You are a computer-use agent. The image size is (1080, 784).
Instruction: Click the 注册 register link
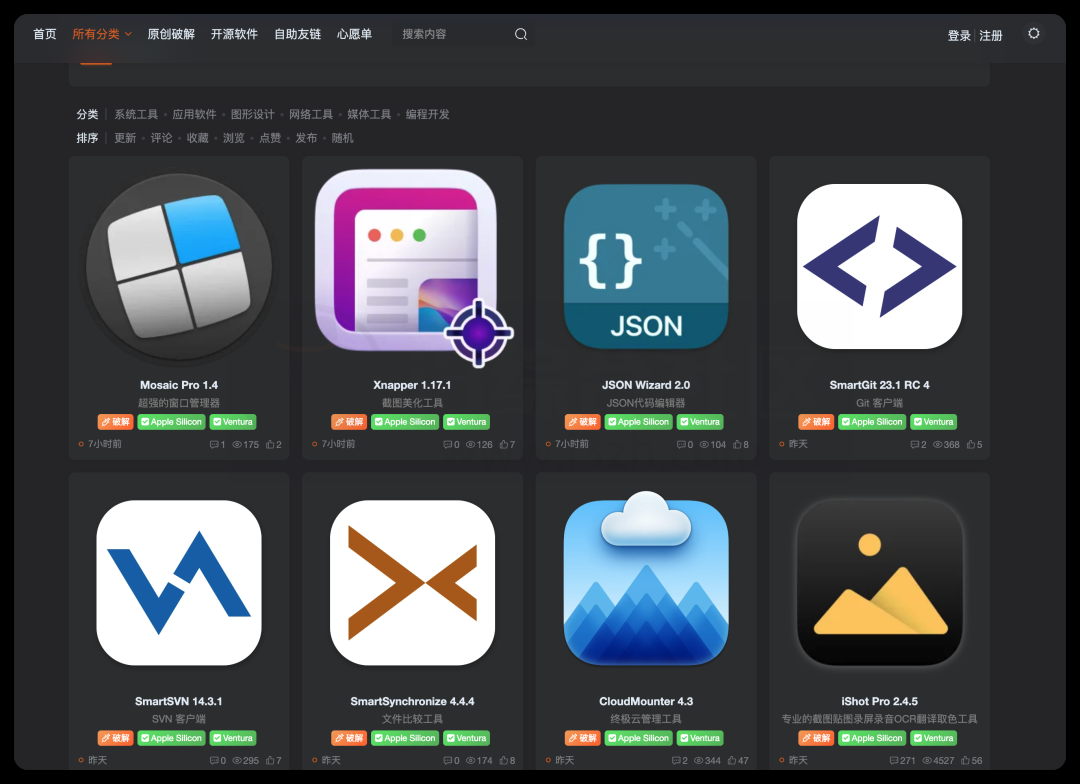tap(990, 36)
